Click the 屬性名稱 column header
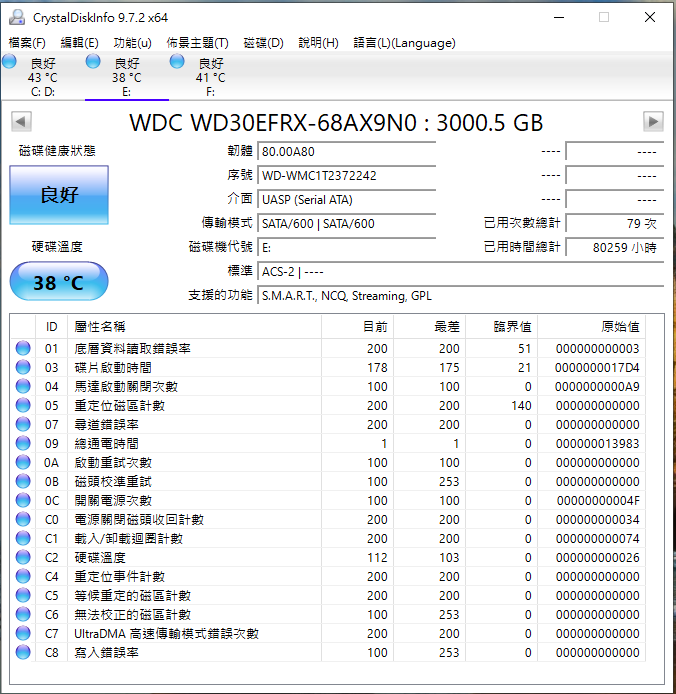This screenshot has height=694, width=676. (x=100, y=327)
